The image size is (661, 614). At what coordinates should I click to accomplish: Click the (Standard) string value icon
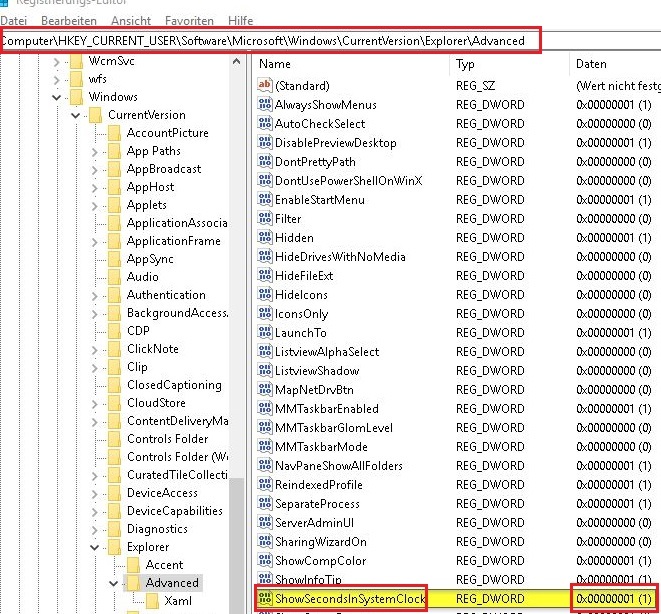click(265, 85)
